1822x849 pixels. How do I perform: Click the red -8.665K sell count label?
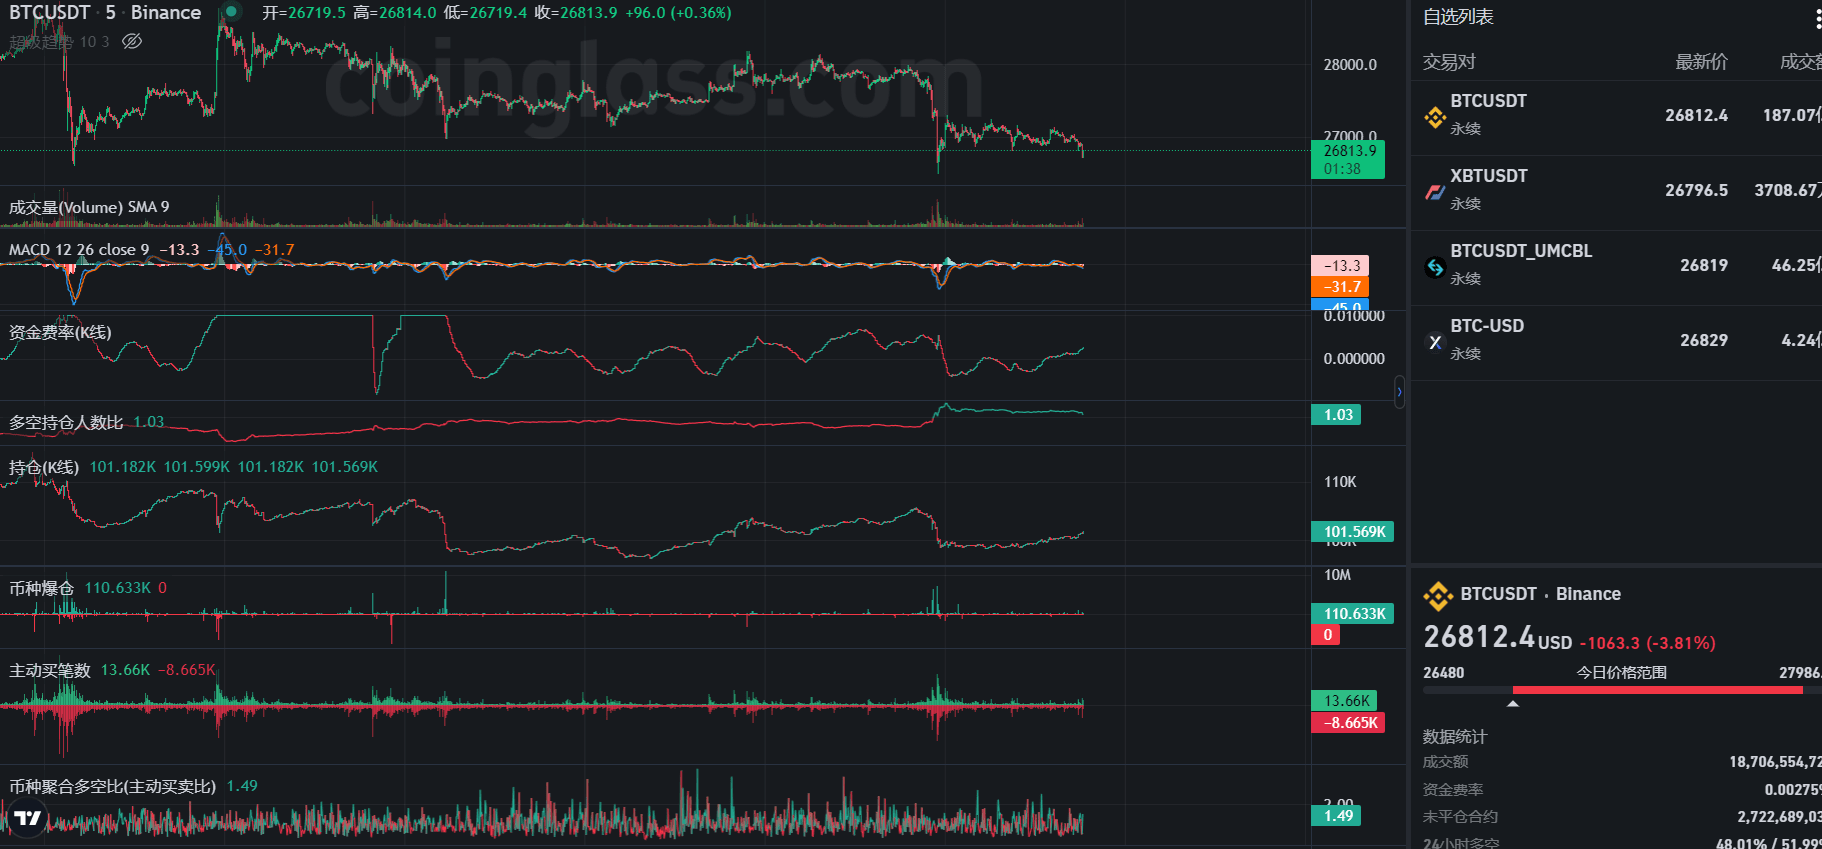click(1348, 723)
